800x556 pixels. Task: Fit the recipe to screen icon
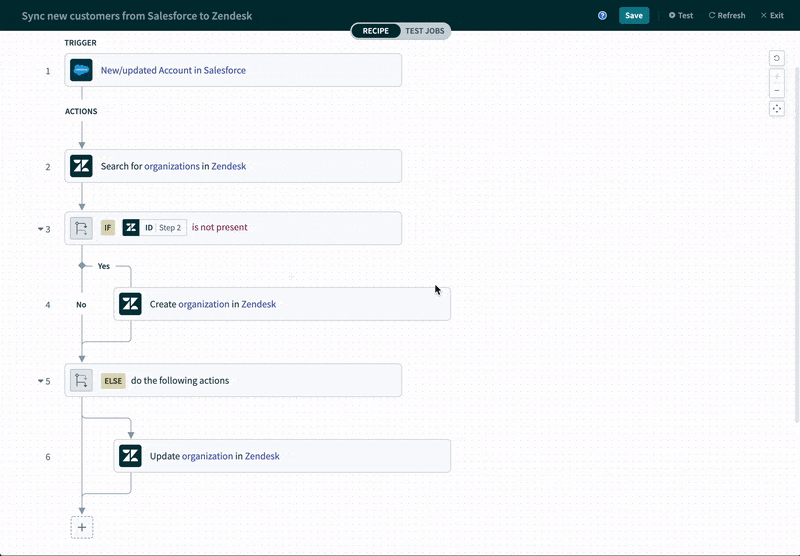pyautogui.click(x=777, y=109)
